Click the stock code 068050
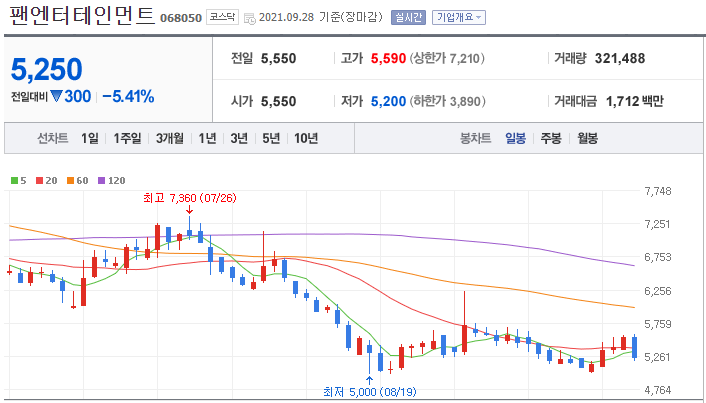This screenshot has width=706, height=403. tap(181, 19)
